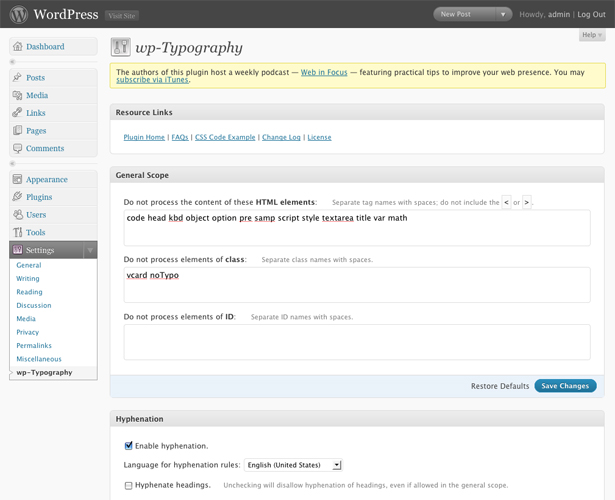Go to General settings submenu
Screen dimensions: 615x500
29,265
